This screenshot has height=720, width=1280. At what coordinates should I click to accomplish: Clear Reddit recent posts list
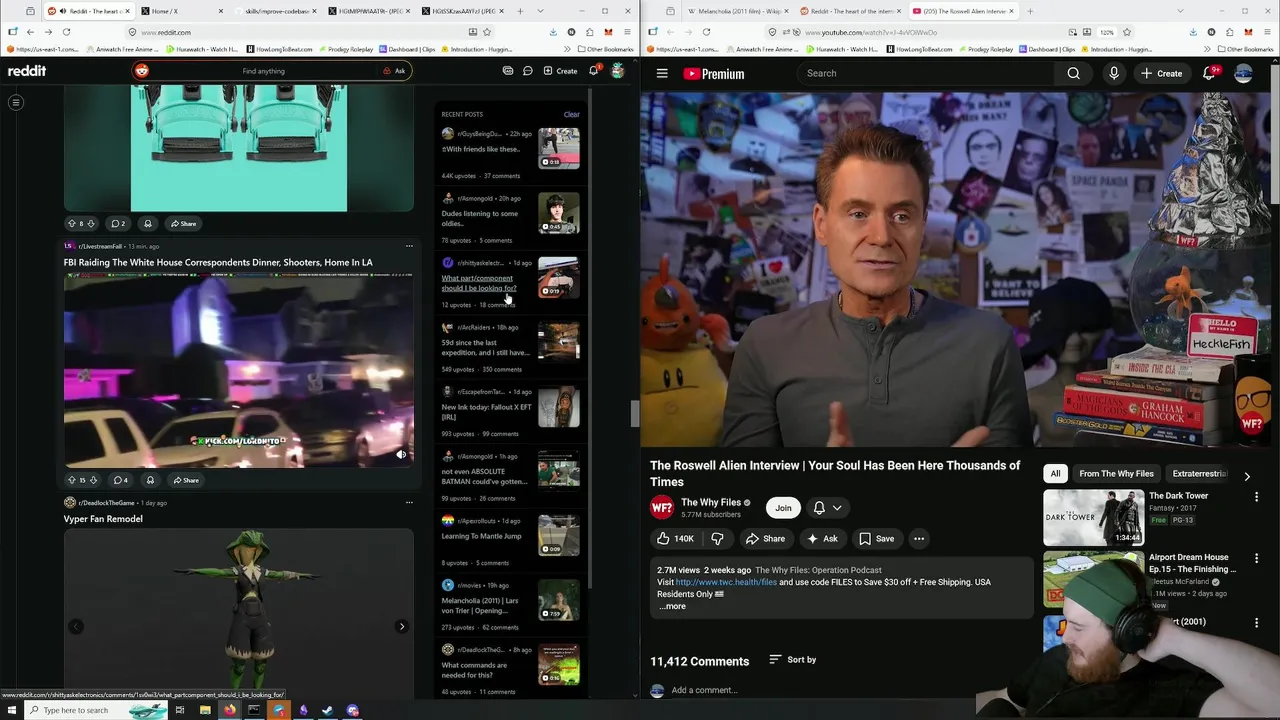[571, 114]
